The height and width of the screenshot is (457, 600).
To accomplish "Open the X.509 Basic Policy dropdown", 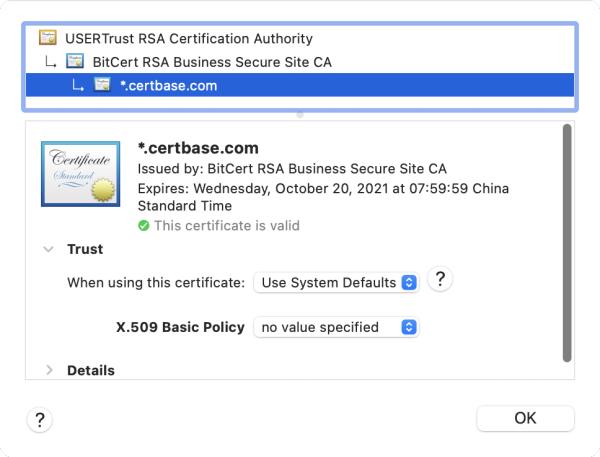I will click(x=336, y=327).
